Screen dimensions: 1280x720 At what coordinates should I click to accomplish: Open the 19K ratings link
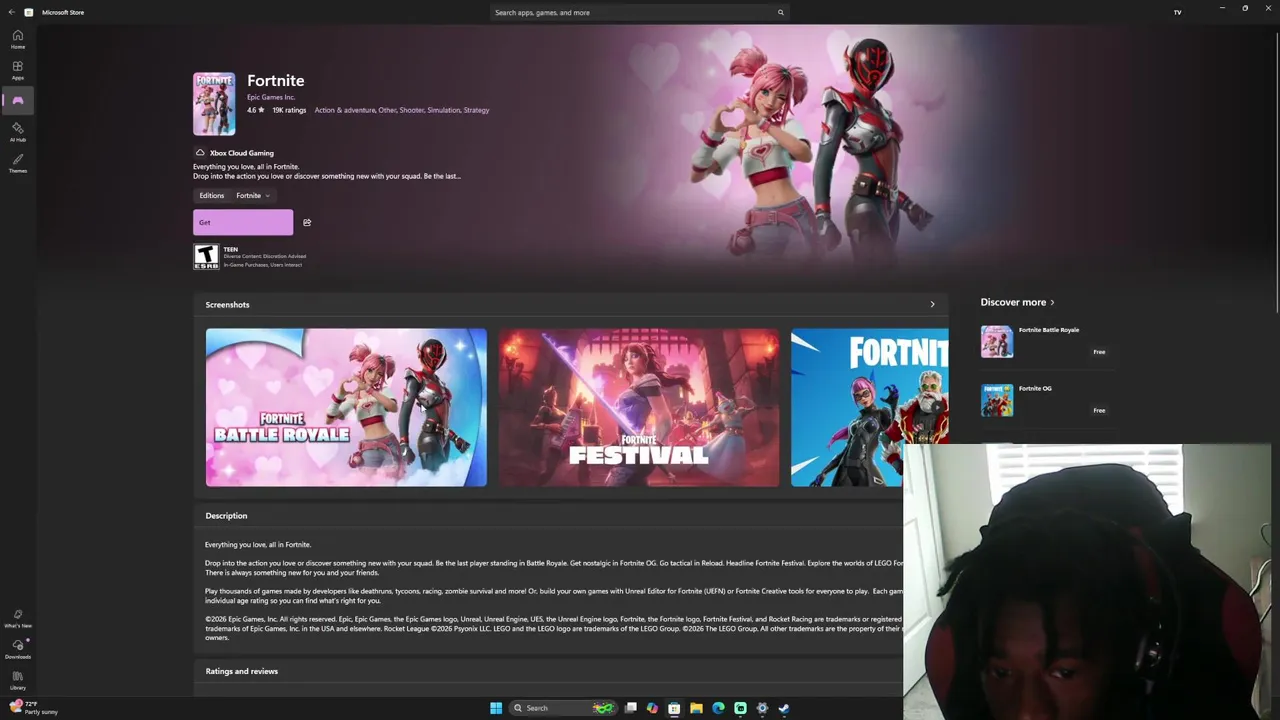pyautogui.click(x=289, y=110)
